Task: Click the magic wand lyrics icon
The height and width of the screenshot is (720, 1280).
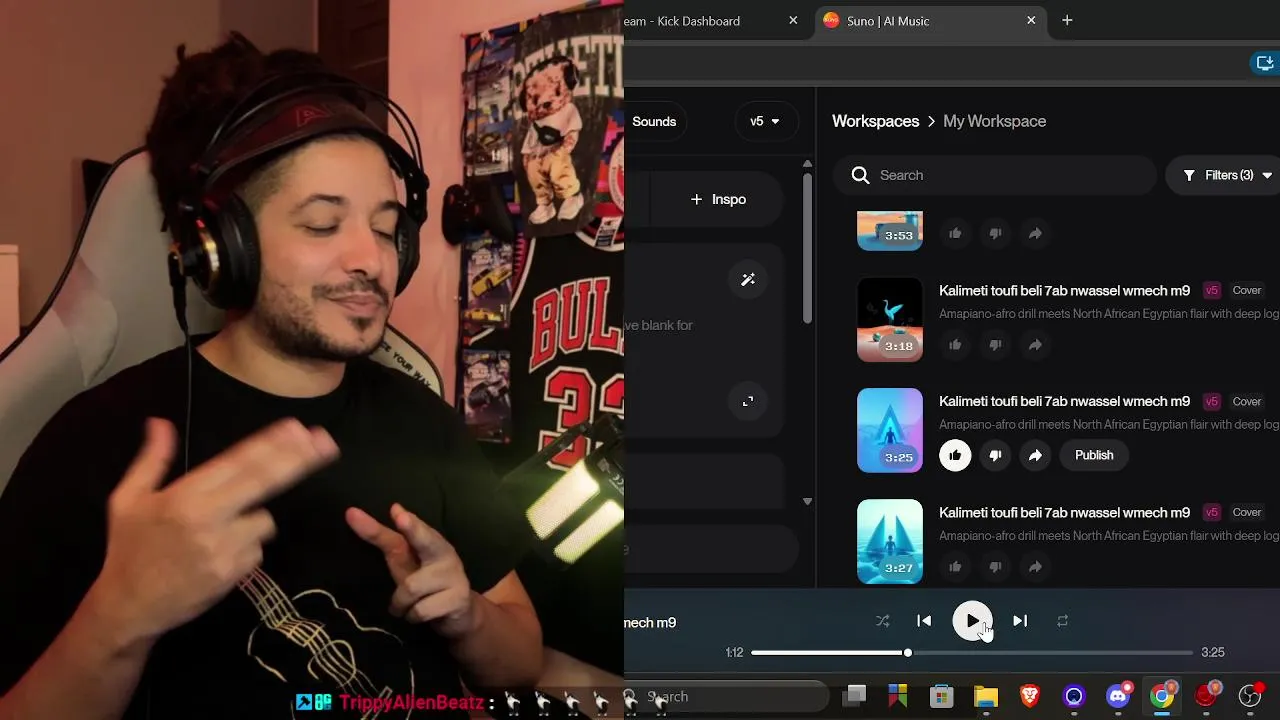Action: point(747,280)
